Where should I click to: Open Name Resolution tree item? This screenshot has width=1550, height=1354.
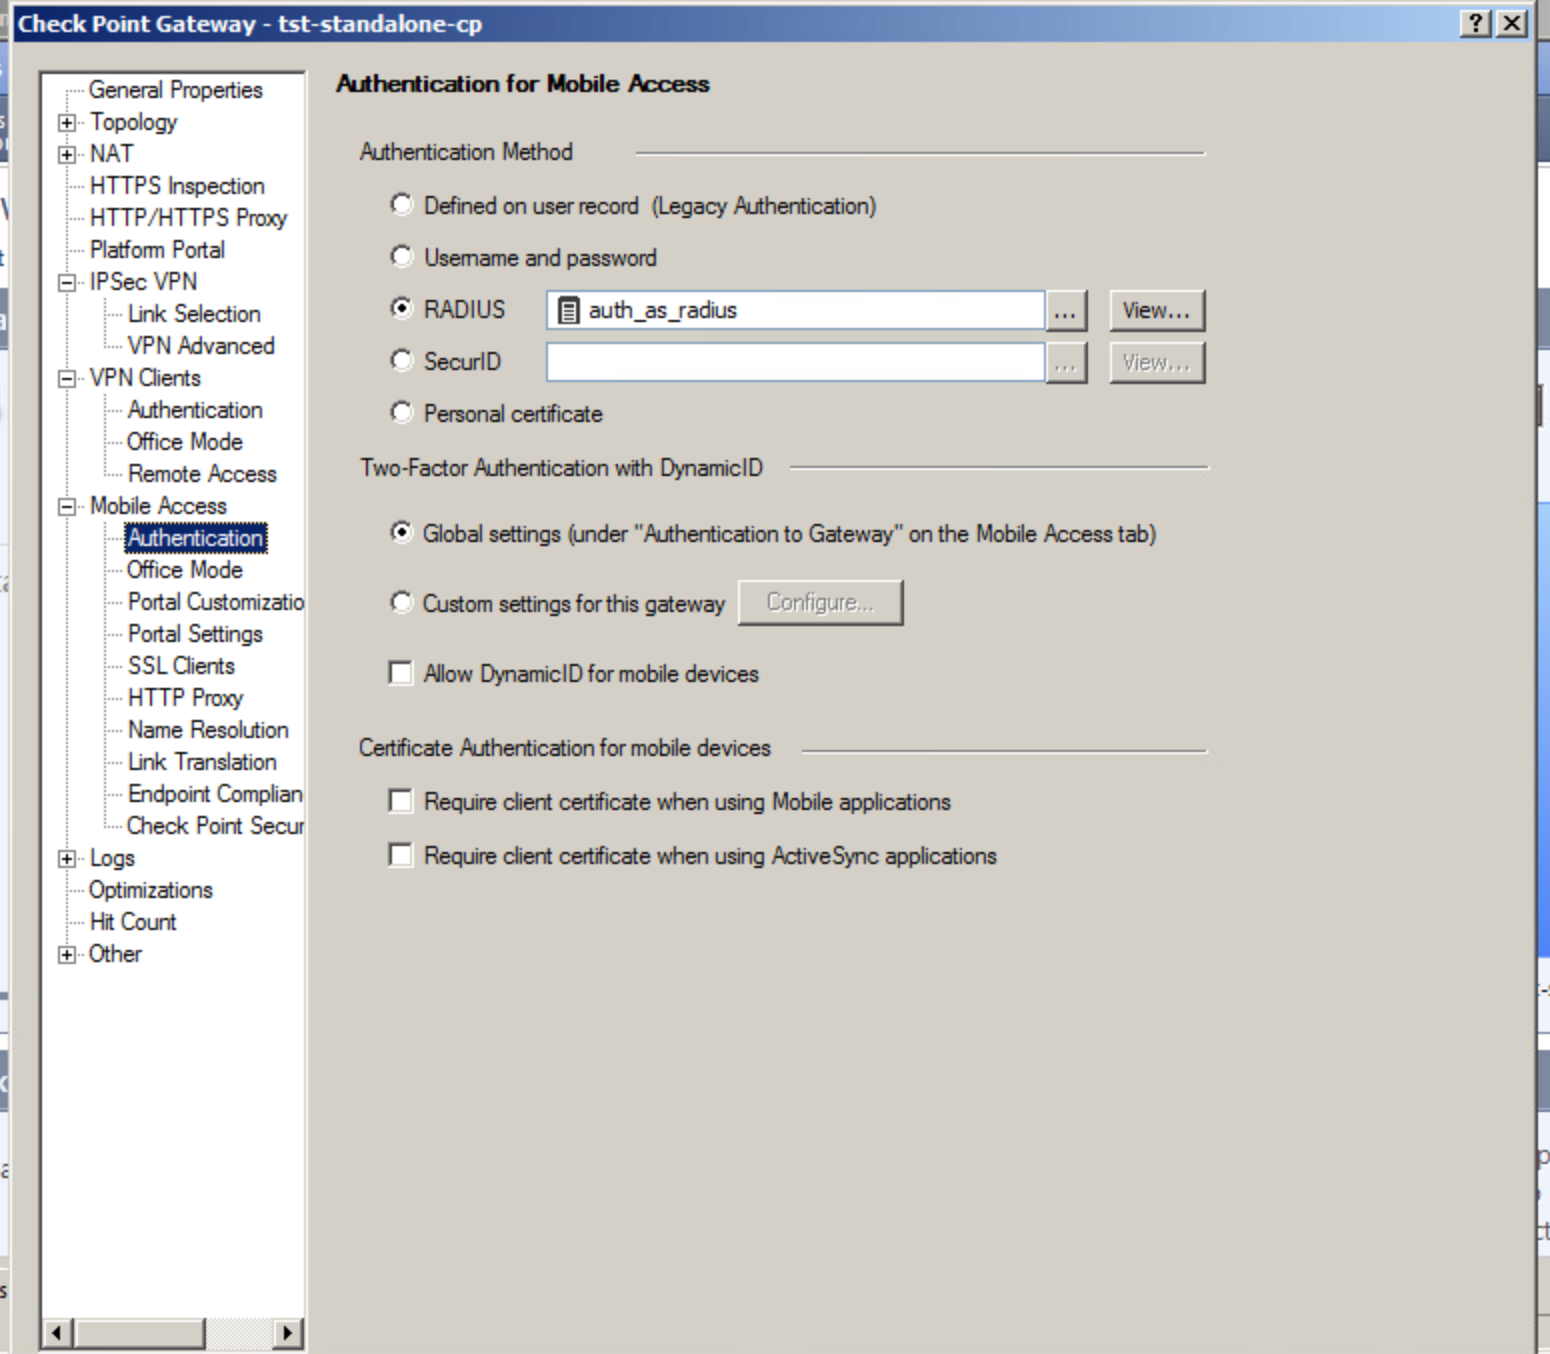(x=208, y=730)
